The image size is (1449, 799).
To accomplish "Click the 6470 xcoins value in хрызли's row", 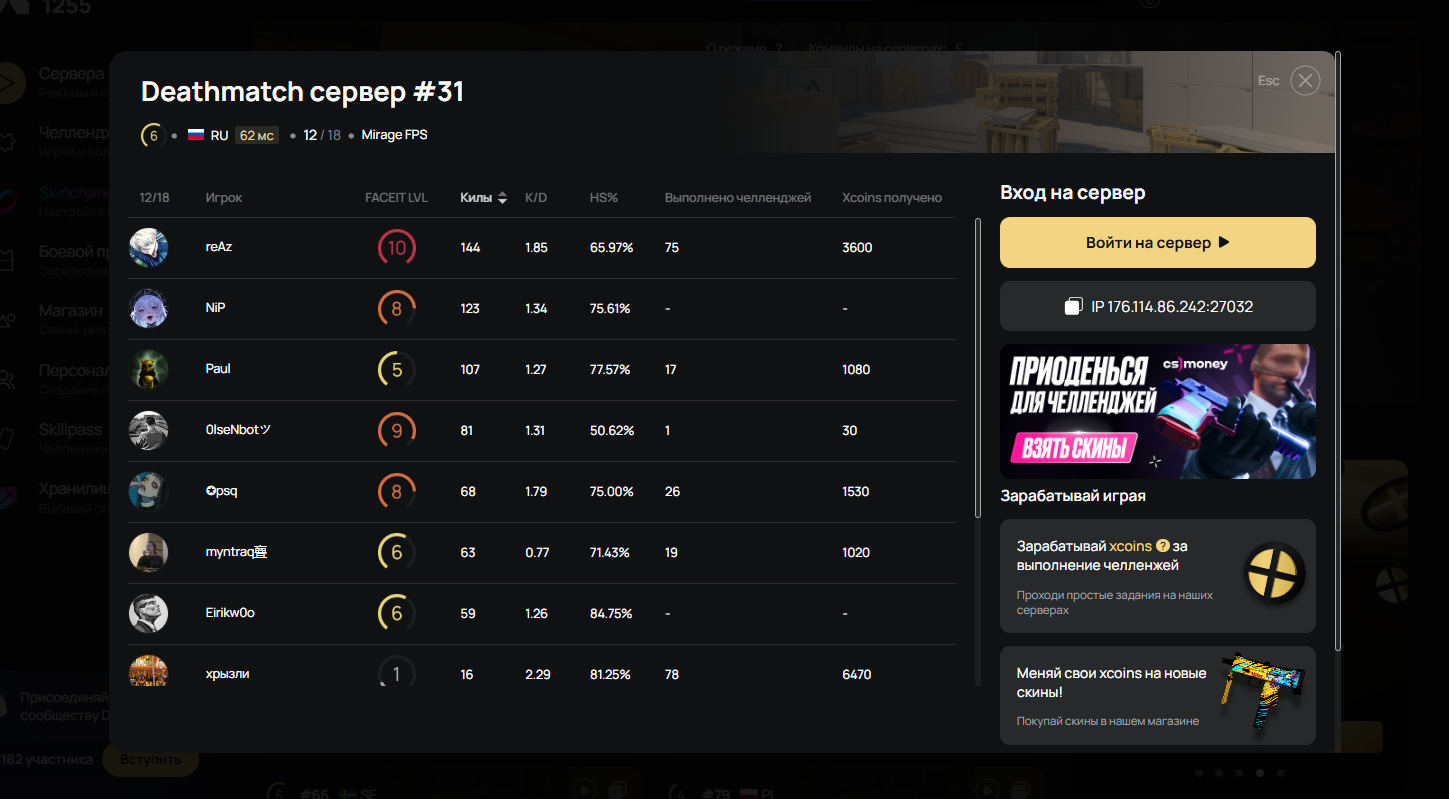I will 857,675.
